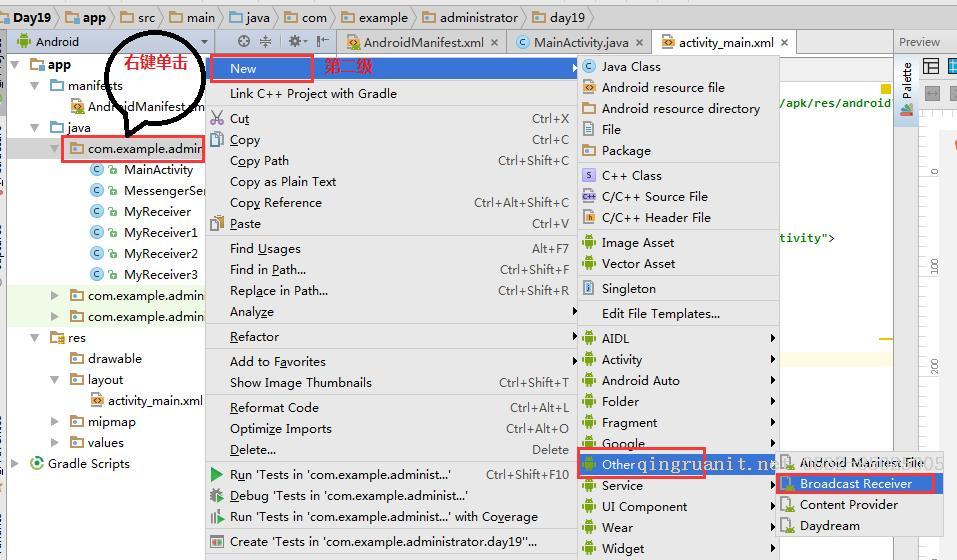This screenshot has width=957, height=560.
Task: Select New in the context menu
Action: click(x=392, y=68)
